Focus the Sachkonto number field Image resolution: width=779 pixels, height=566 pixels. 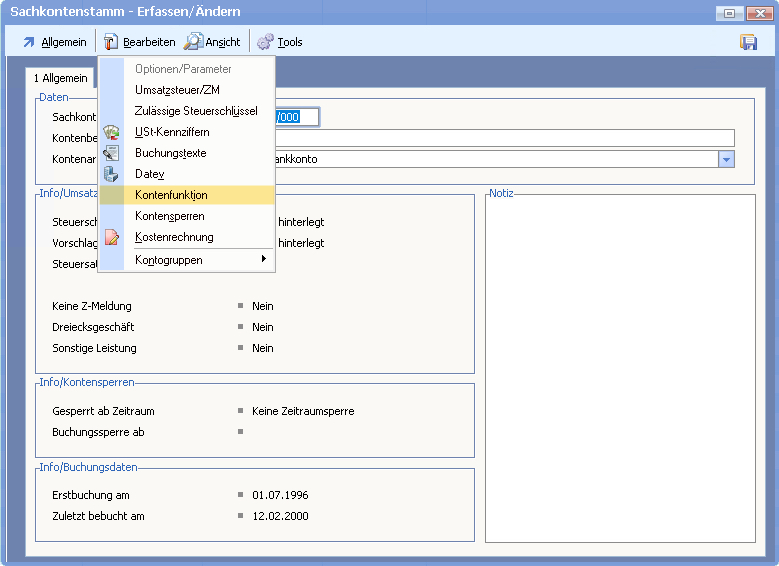[297, 117]
